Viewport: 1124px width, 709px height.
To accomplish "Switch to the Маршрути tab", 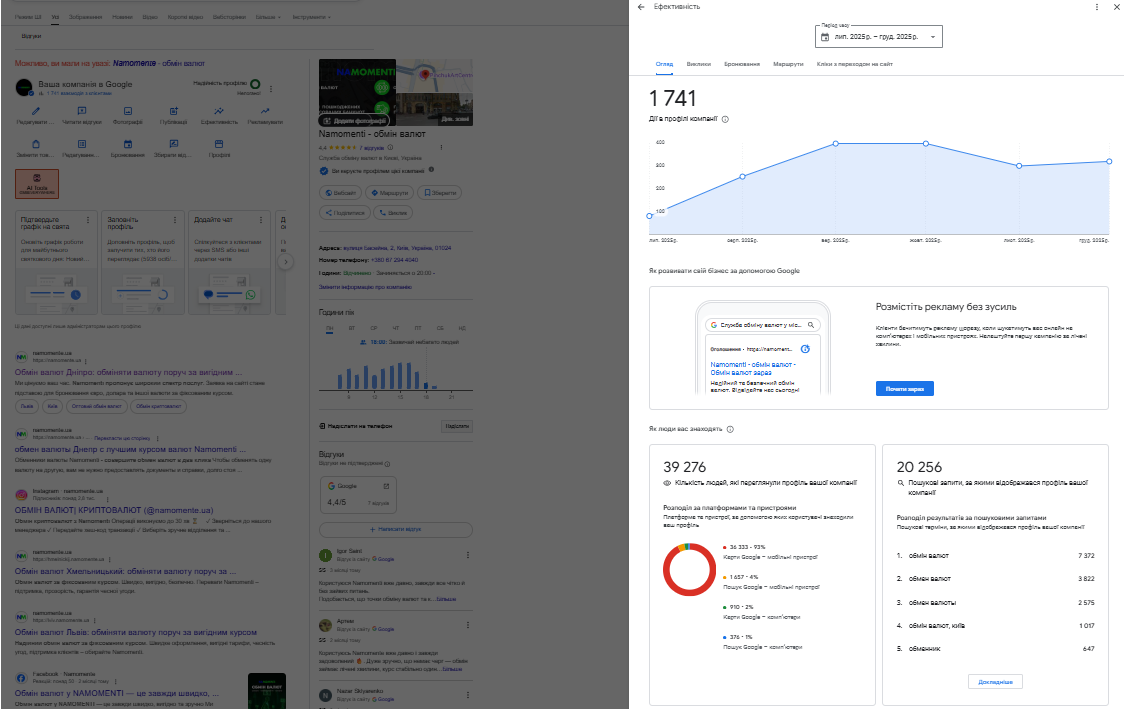I will (788, 63).
